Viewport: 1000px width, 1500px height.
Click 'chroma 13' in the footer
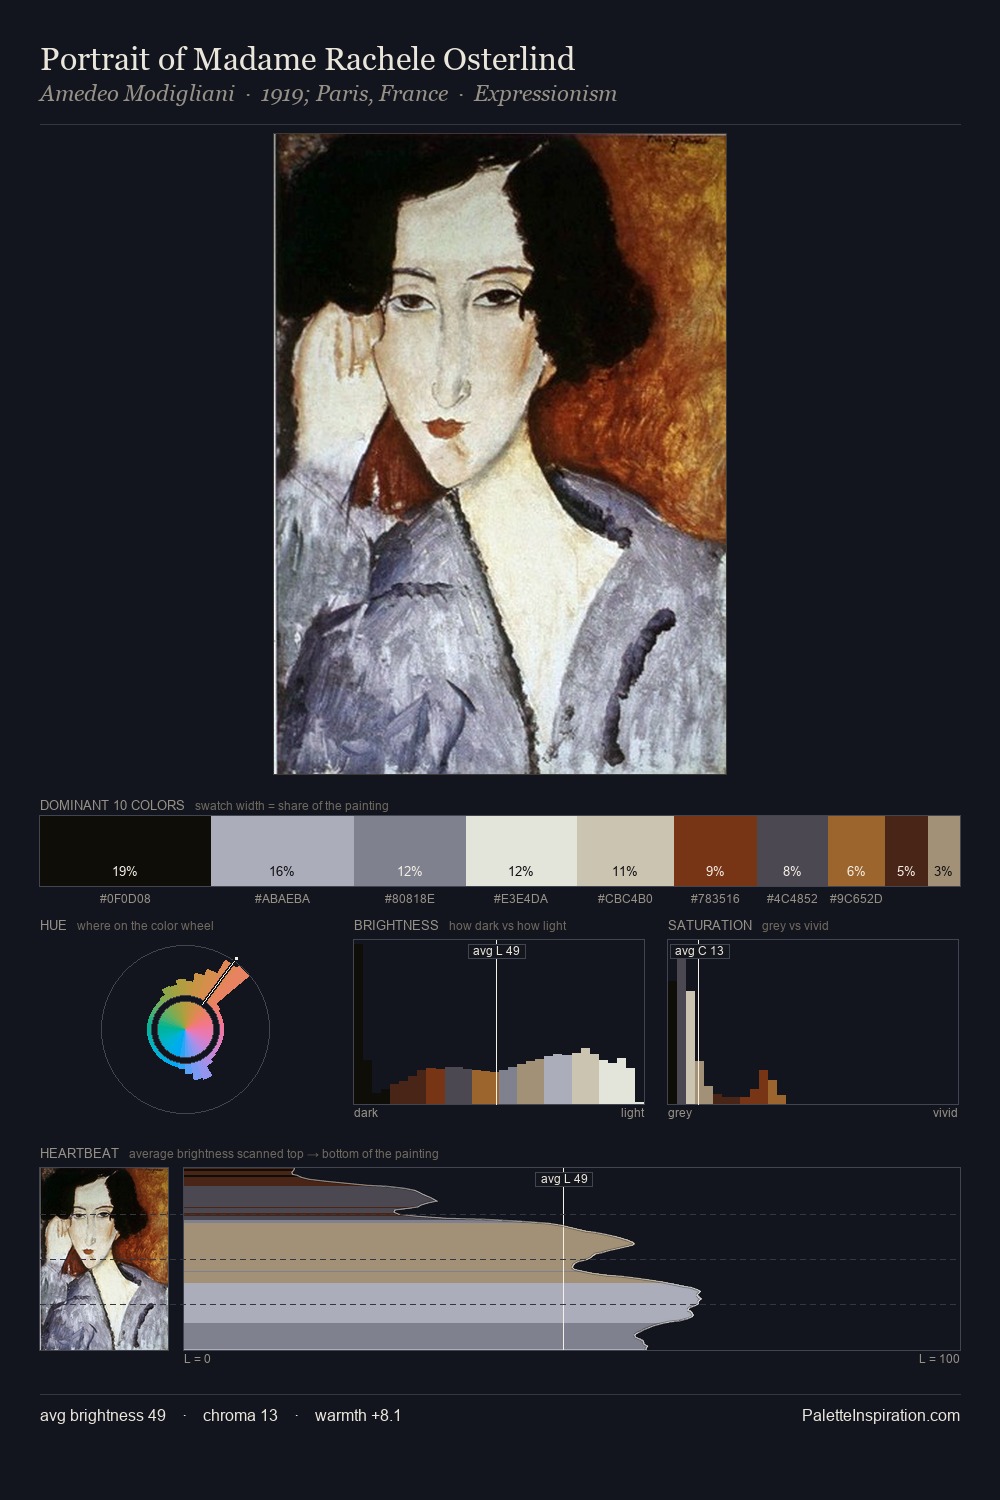[240, 1415]
